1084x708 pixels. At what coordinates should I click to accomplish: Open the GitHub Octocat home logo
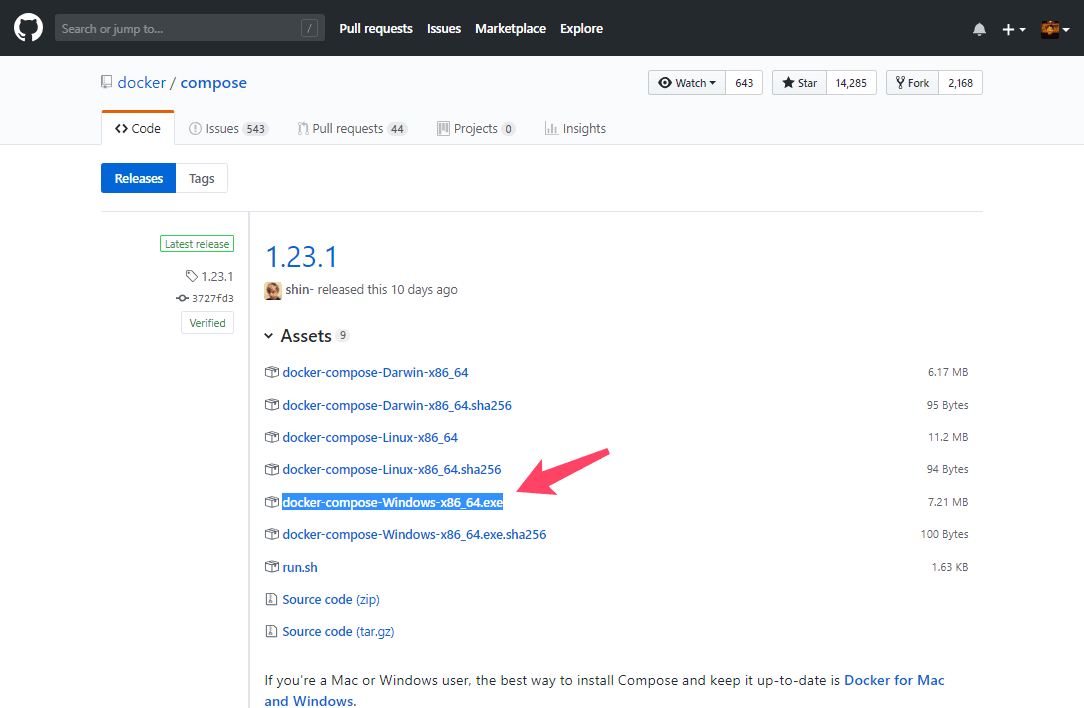tap(28, 28)
